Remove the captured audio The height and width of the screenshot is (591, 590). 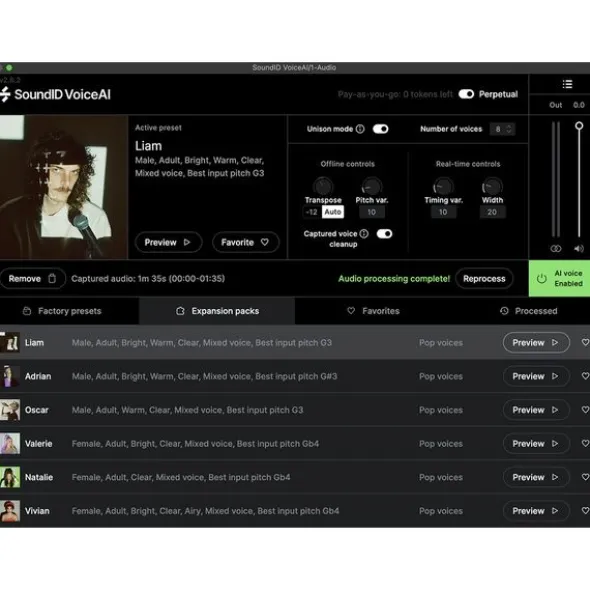33,279
